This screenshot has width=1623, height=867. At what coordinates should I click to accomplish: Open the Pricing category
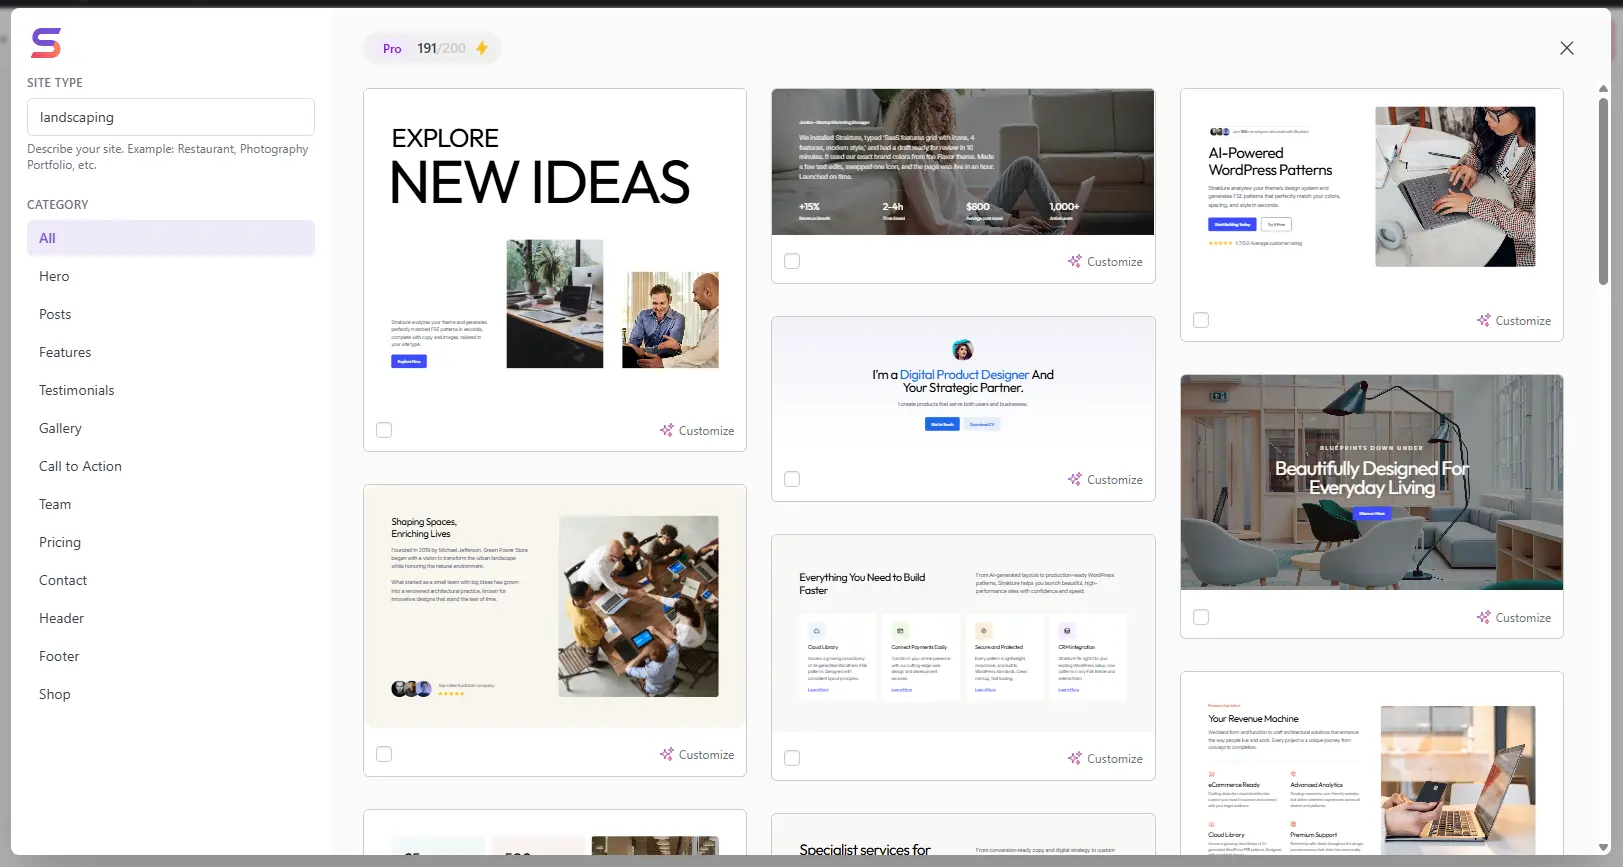[x=60, y=542]
